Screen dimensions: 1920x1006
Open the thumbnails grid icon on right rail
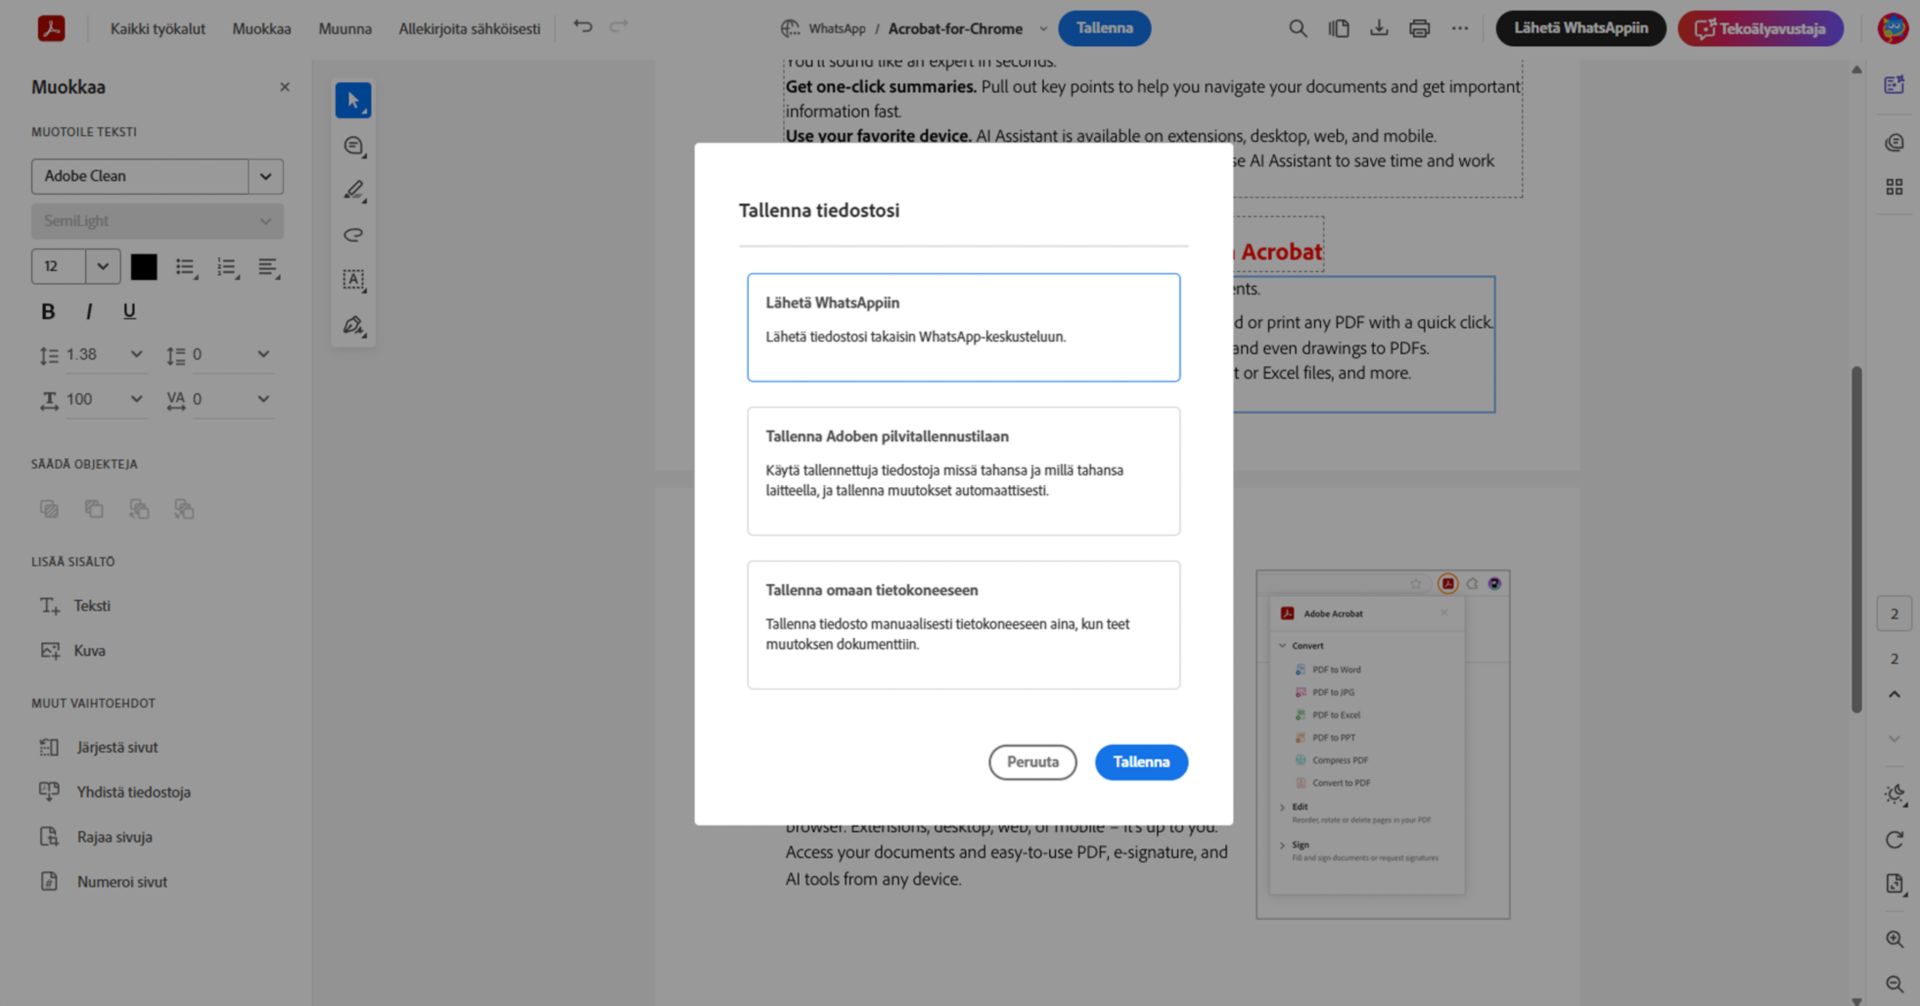pos(1894,187)
